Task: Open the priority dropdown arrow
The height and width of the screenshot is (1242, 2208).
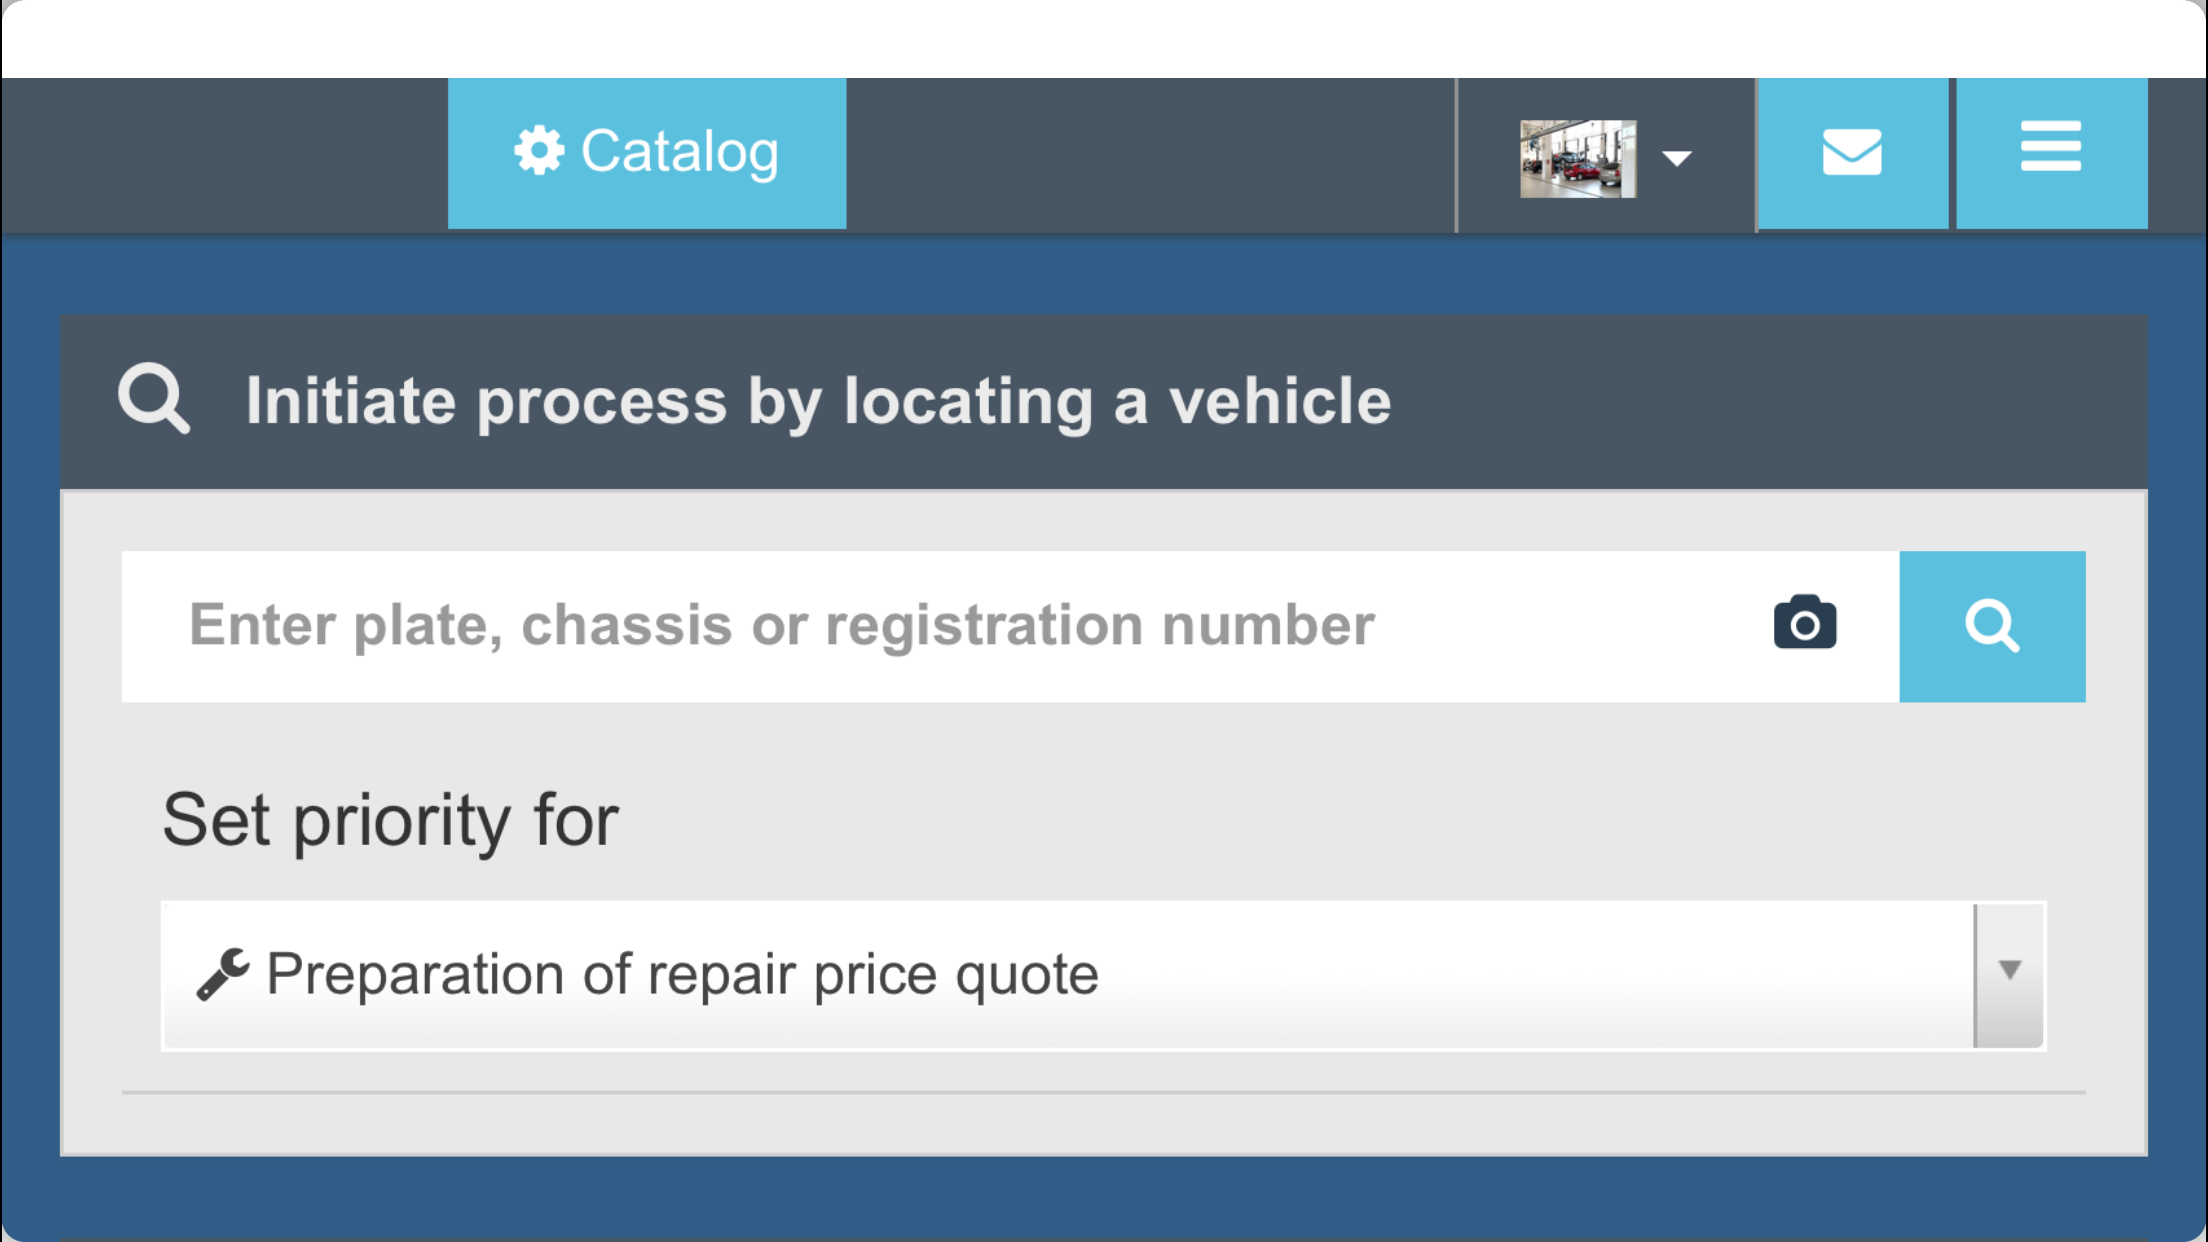Action: [2010, 975]
